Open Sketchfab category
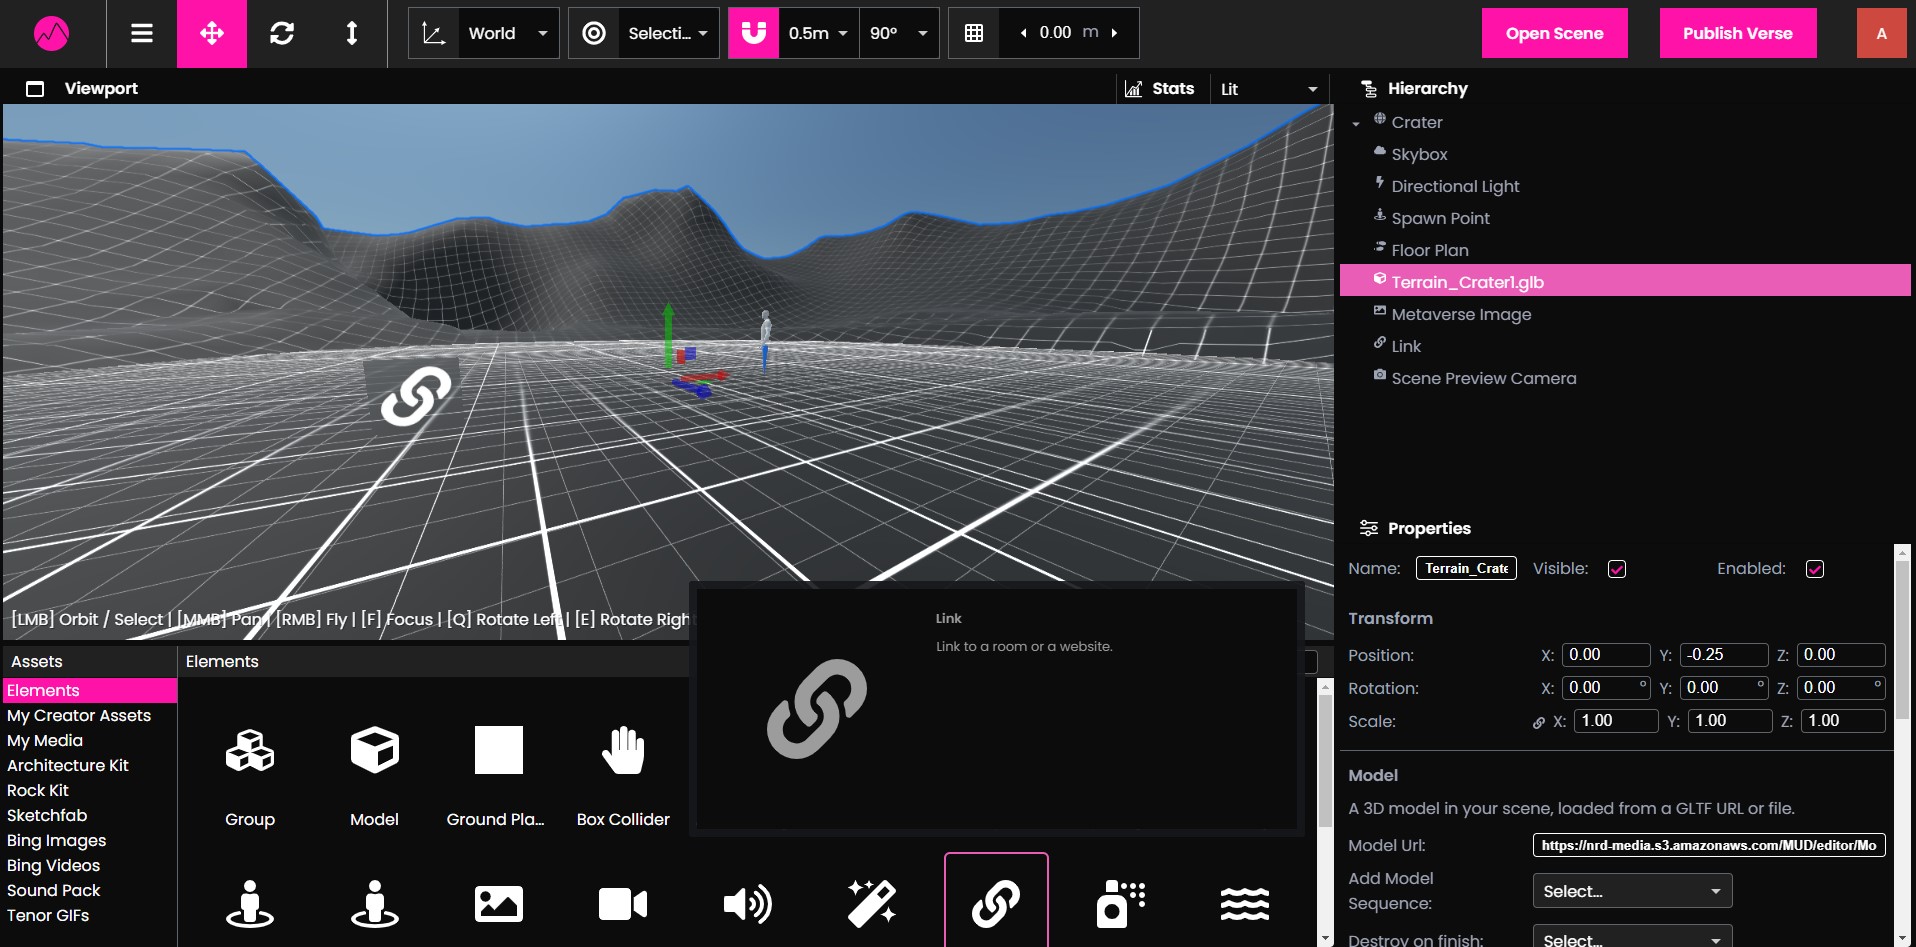1916x947 pixels. [47, 816]
